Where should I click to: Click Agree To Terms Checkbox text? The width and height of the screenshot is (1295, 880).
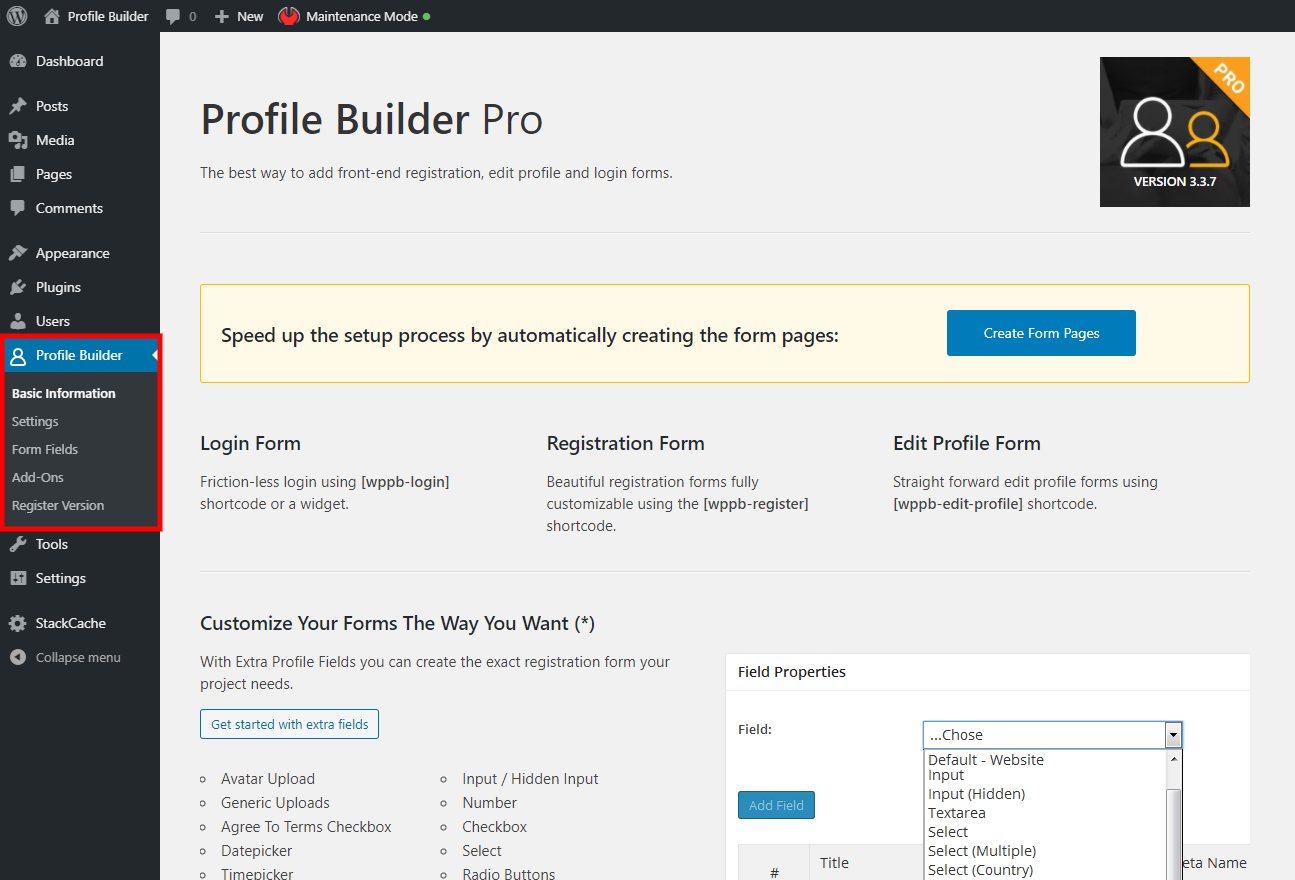306,827
